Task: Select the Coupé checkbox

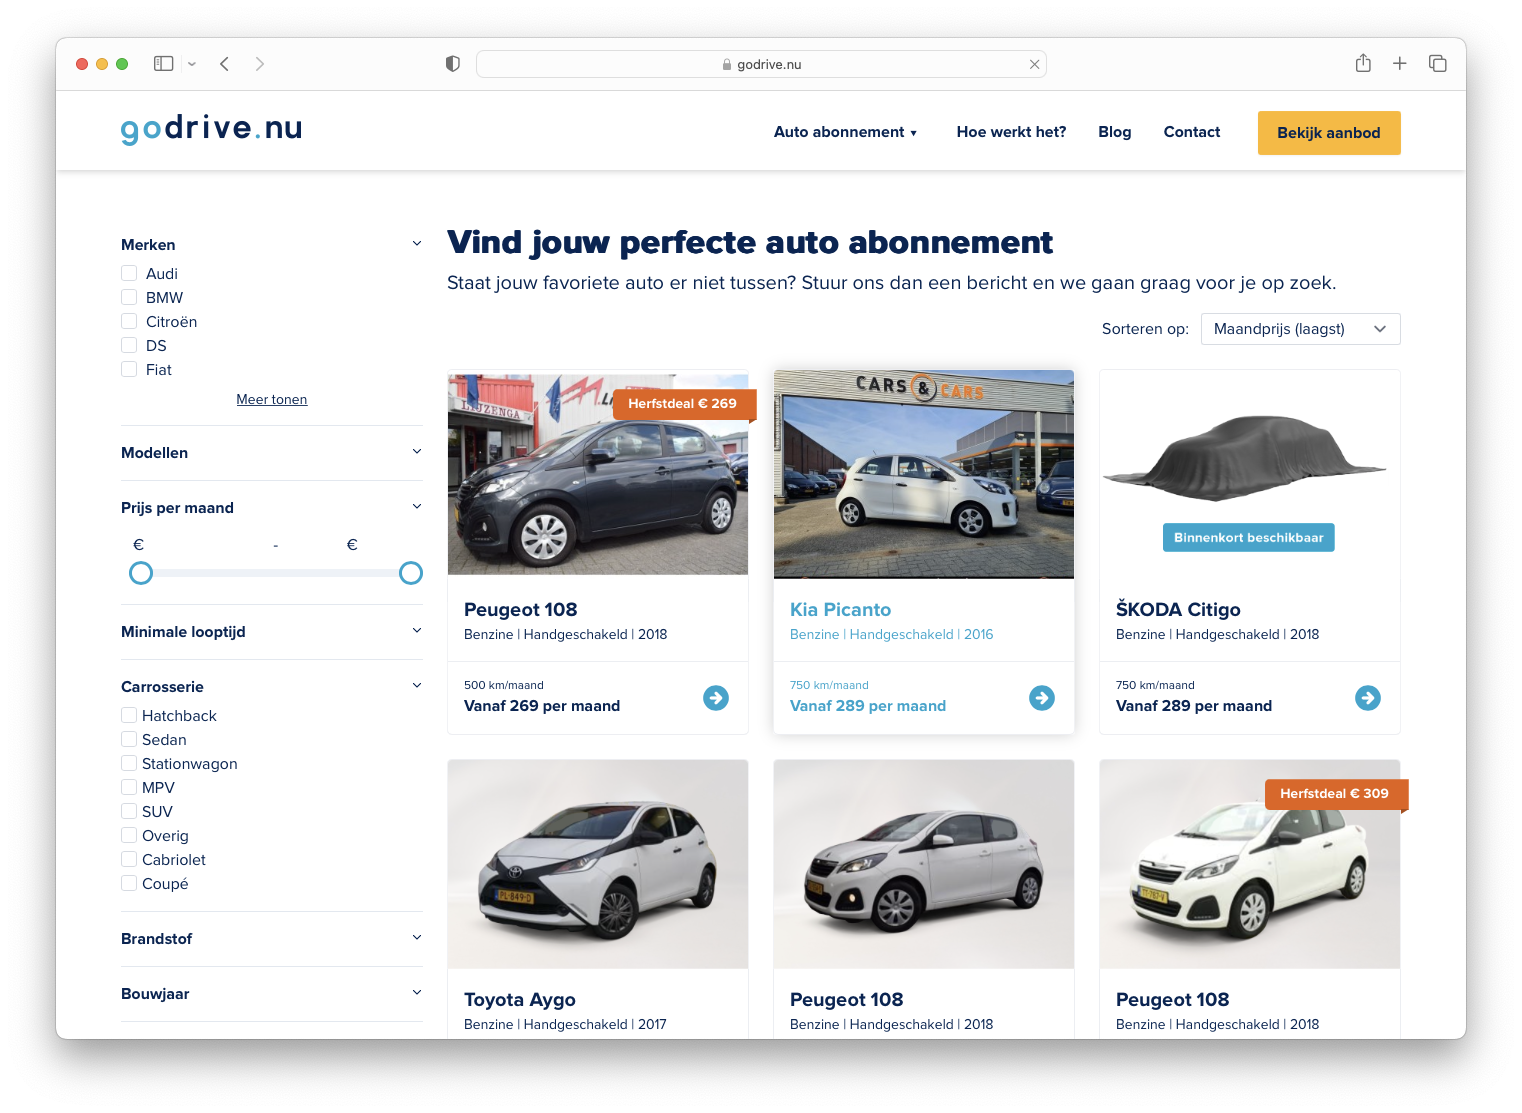Action: 129,883
